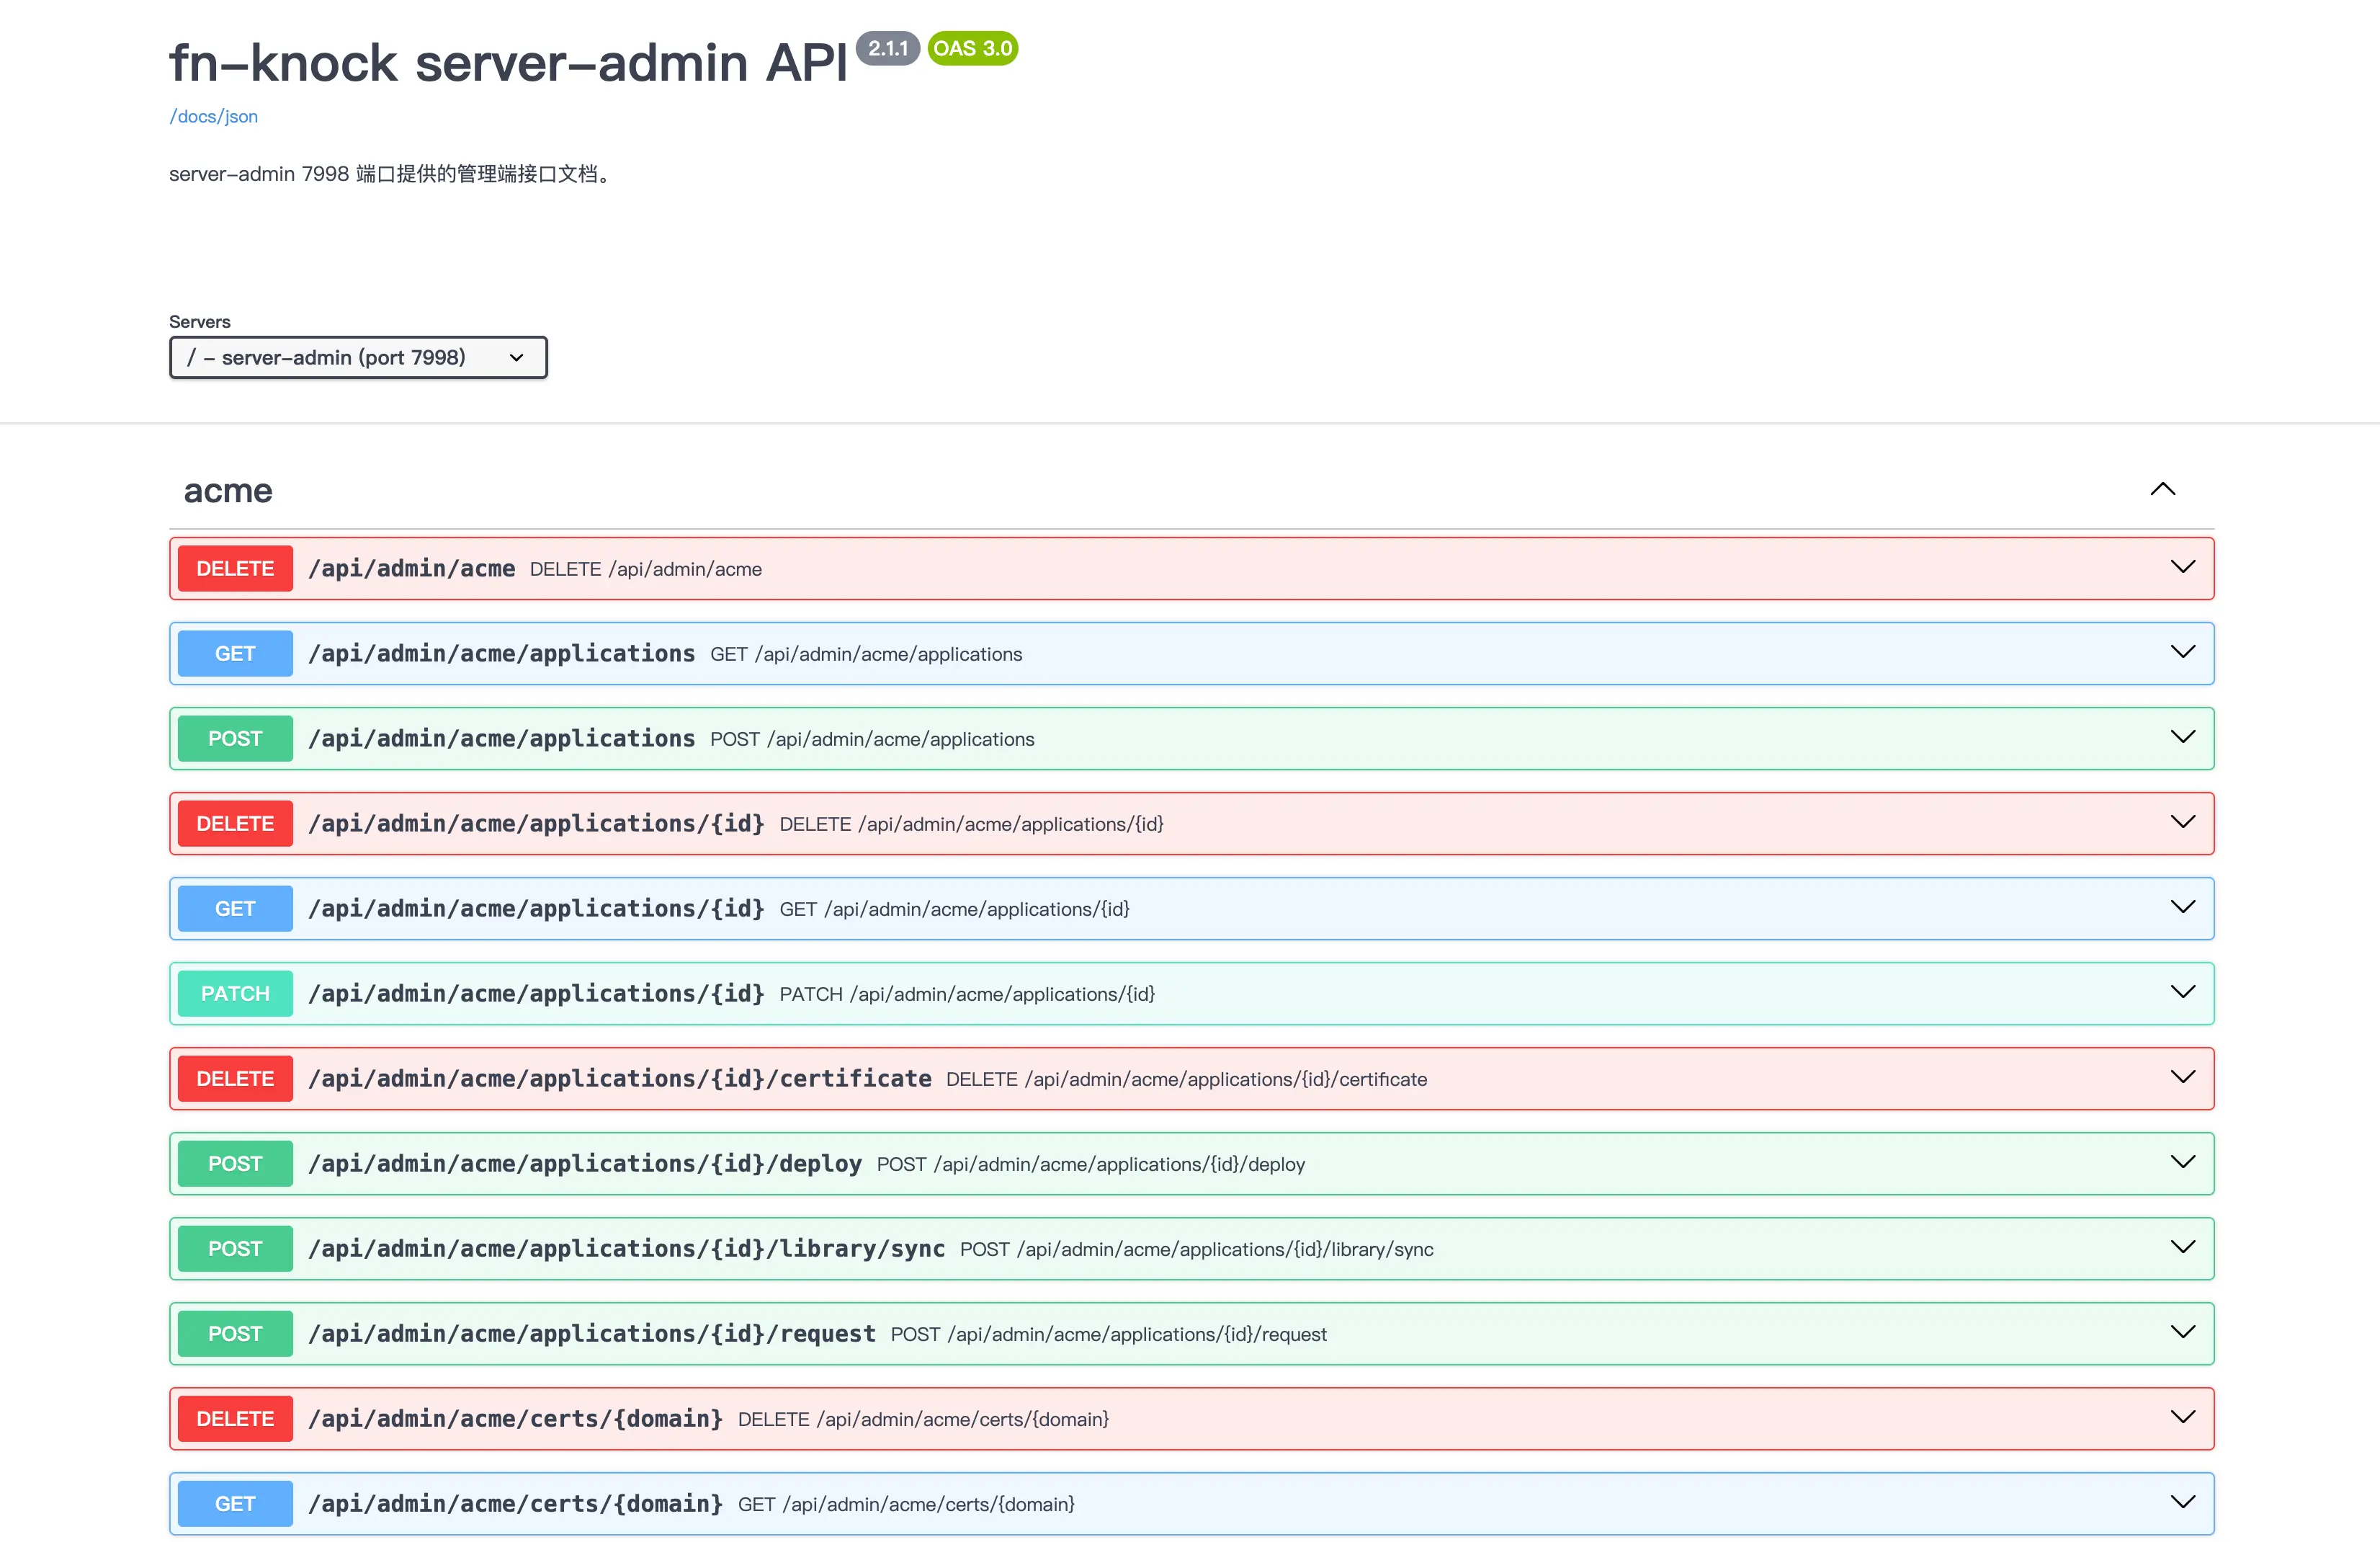Viewport: 2380px width, 1542px height.
Task: Click summary text 'POST /api/admin/acme/applications'
Action: click(872, 739)
